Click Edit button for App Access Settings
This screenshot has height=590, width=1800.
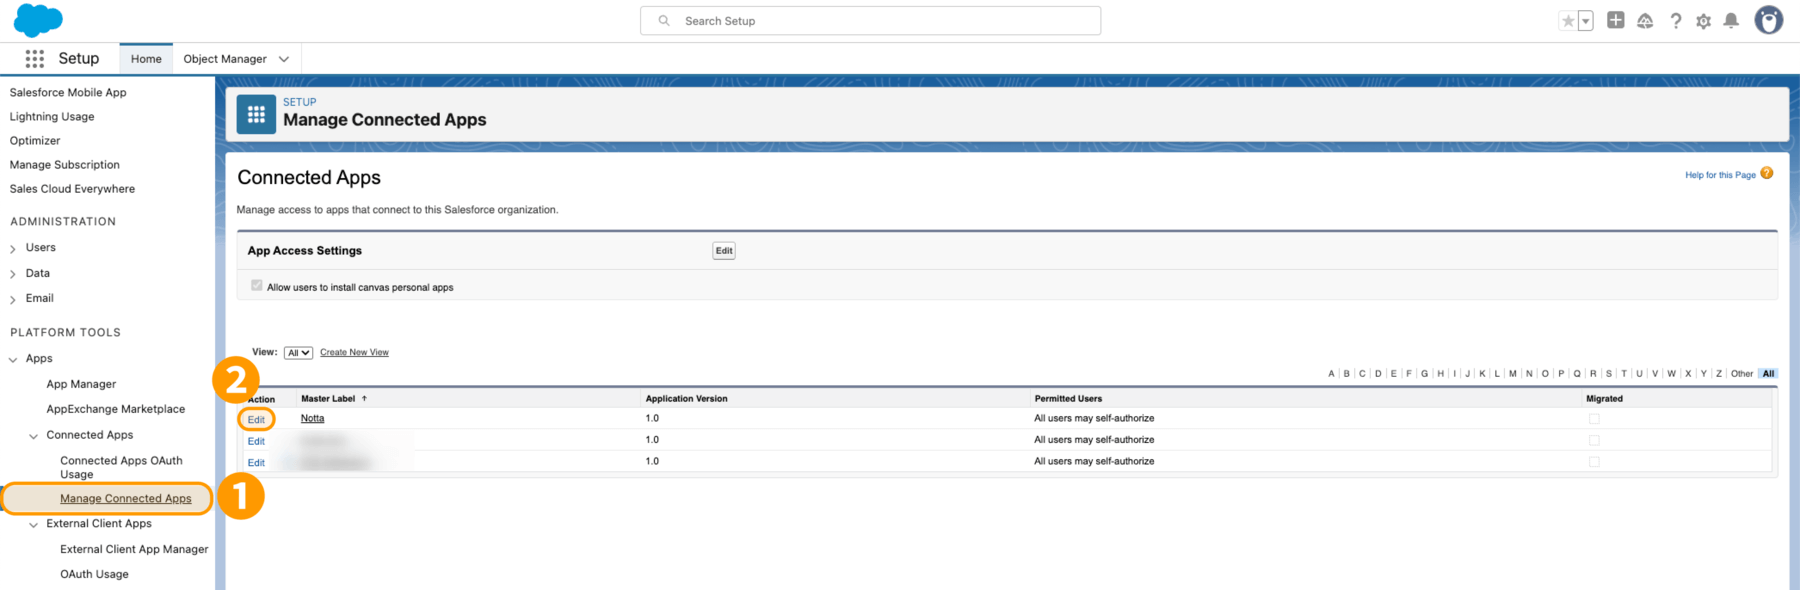tap(724, 251)
